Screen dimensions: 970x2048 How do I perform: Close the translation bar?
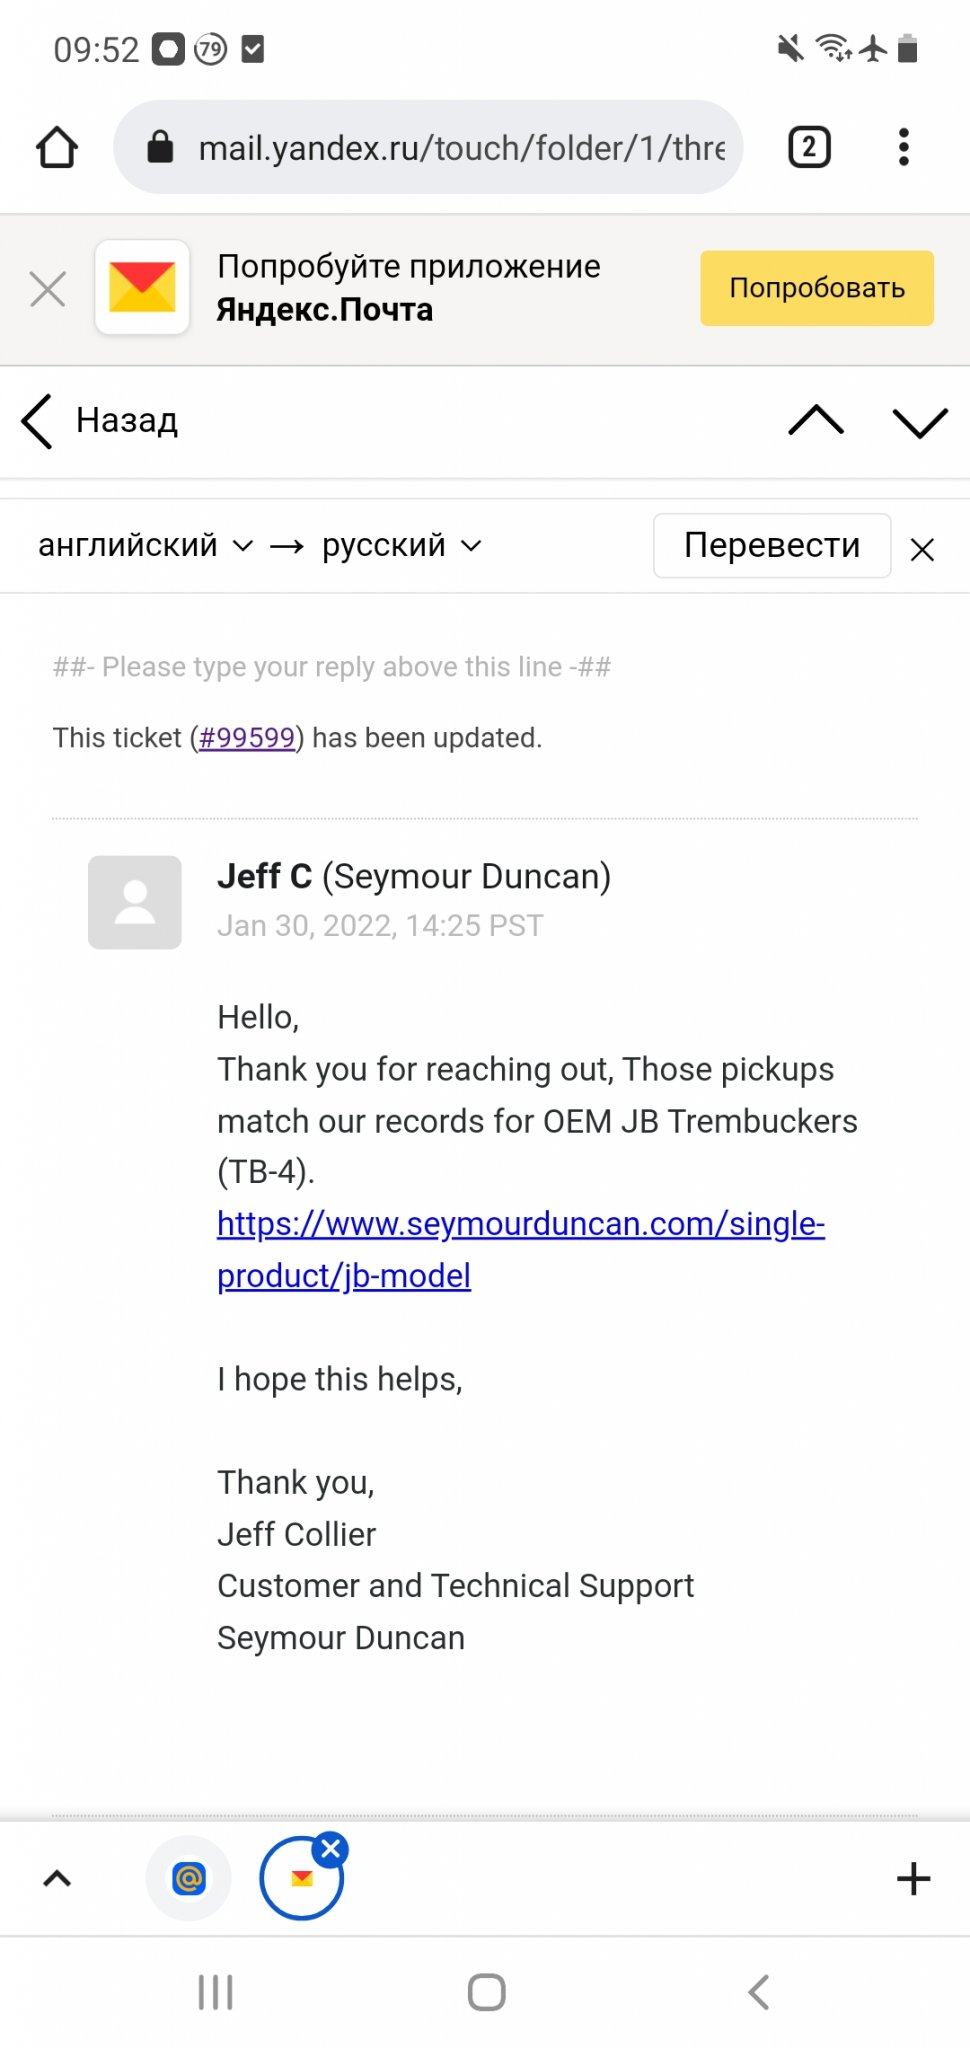pyautogui.click(x=922, y=549)
